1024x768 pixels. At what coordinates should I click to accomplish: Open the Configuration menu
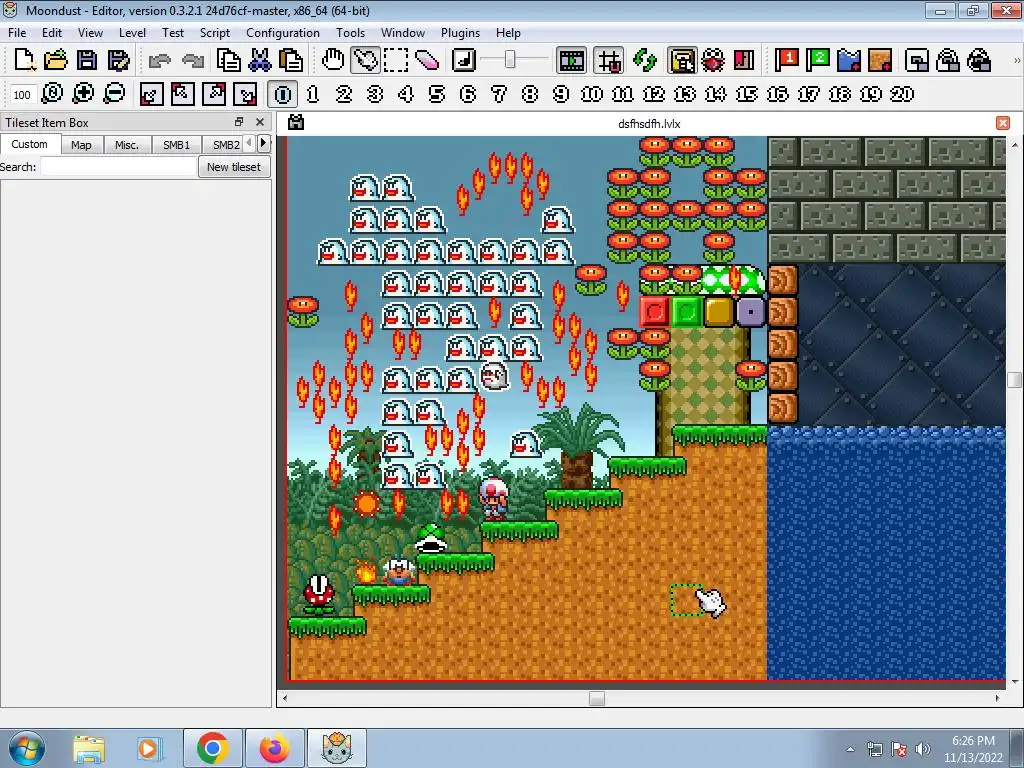[283, 33]
